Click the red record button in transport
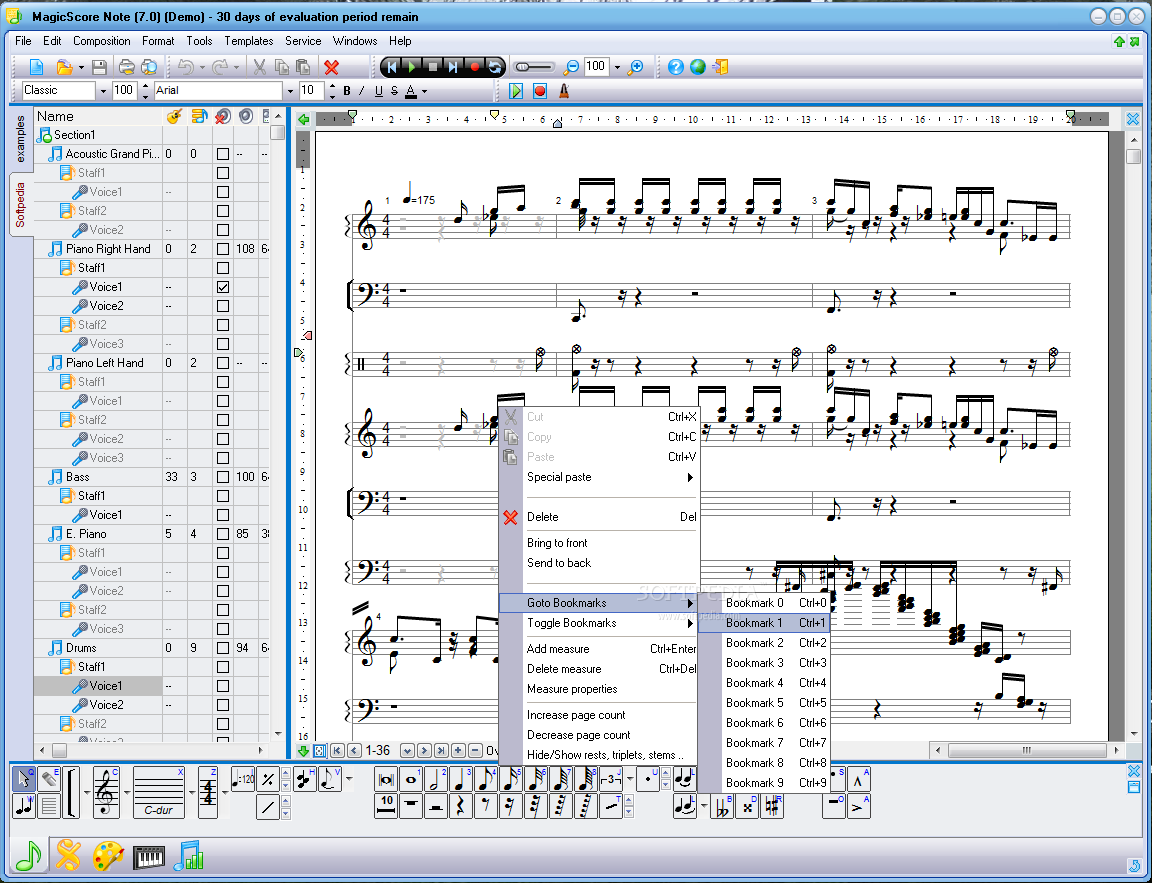This screenshot has height=883, width=1152. coord(475,67)
